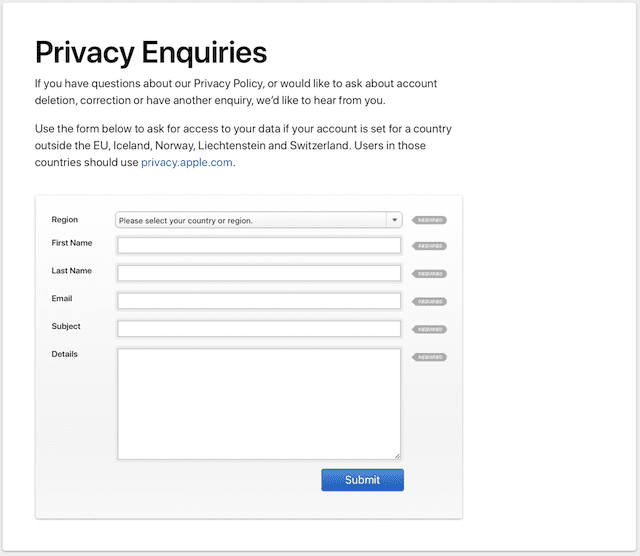The image size is (640, 556).
Task: Click the Privacy Enquiries heading
Action: pyautogui.click(x=151, y=52)
